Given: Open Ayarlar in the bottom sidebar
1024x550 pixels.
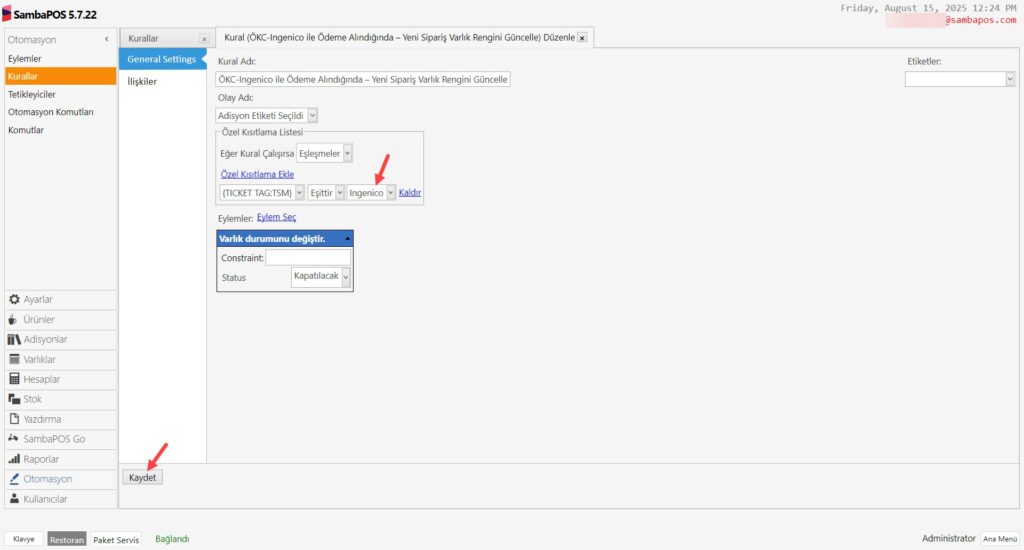Looking at the screenshot, I should tap(38, 299).
